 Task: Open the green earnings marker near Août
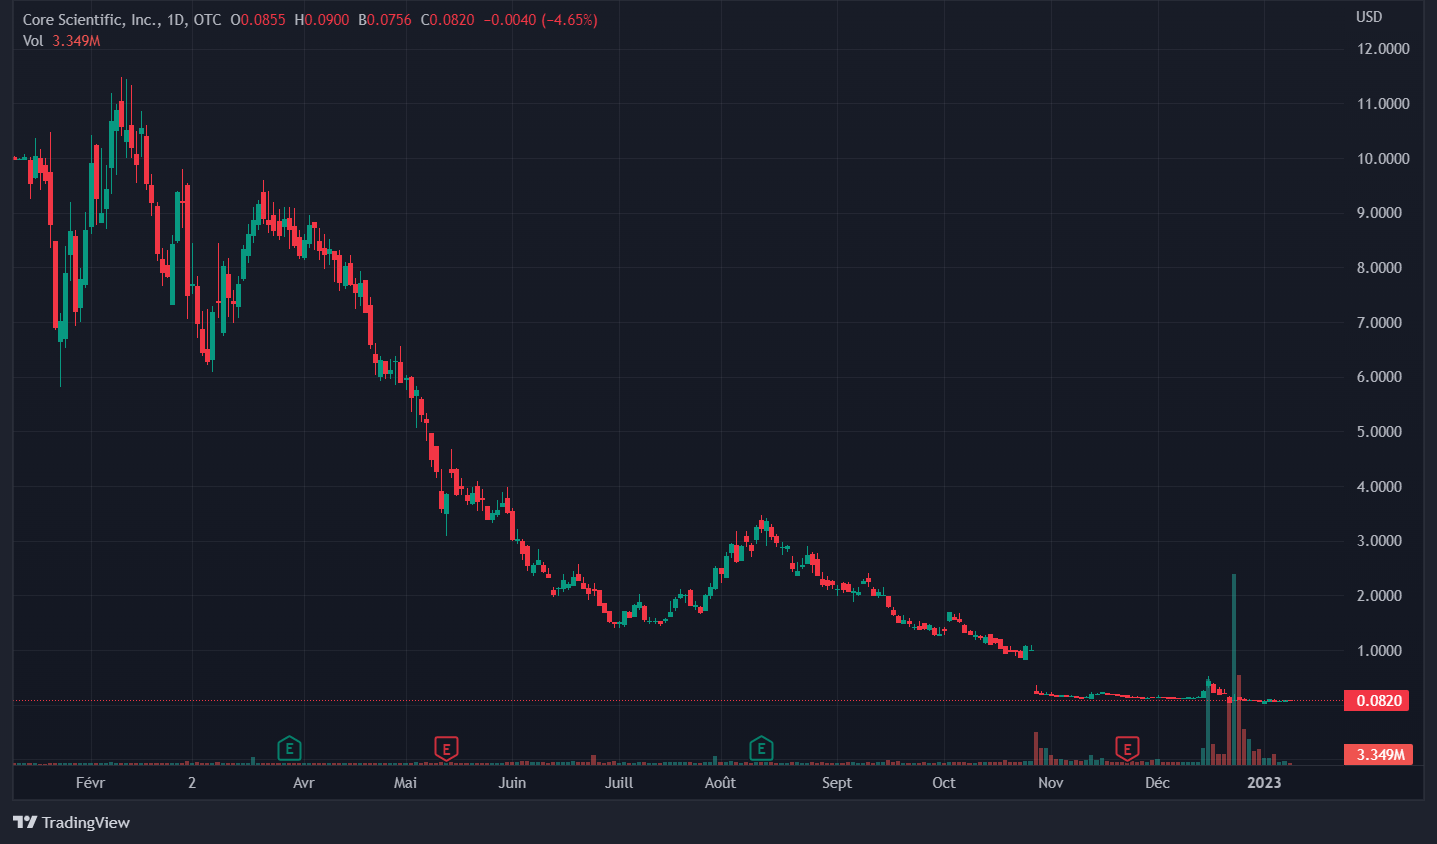pos(761,747)
